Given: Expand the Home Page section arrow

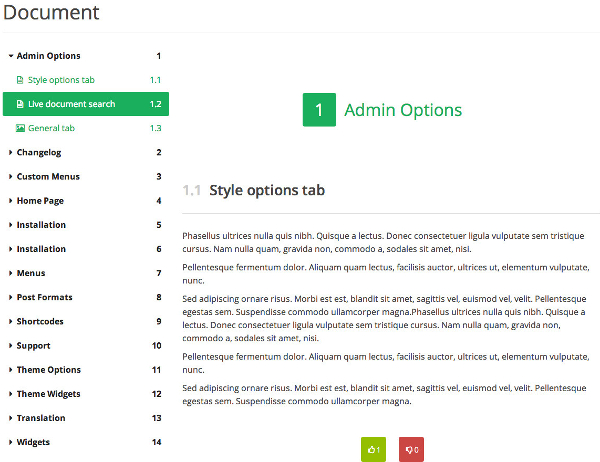Looking at the screenshot, I should pyautogui.click(x=11, y=201).
